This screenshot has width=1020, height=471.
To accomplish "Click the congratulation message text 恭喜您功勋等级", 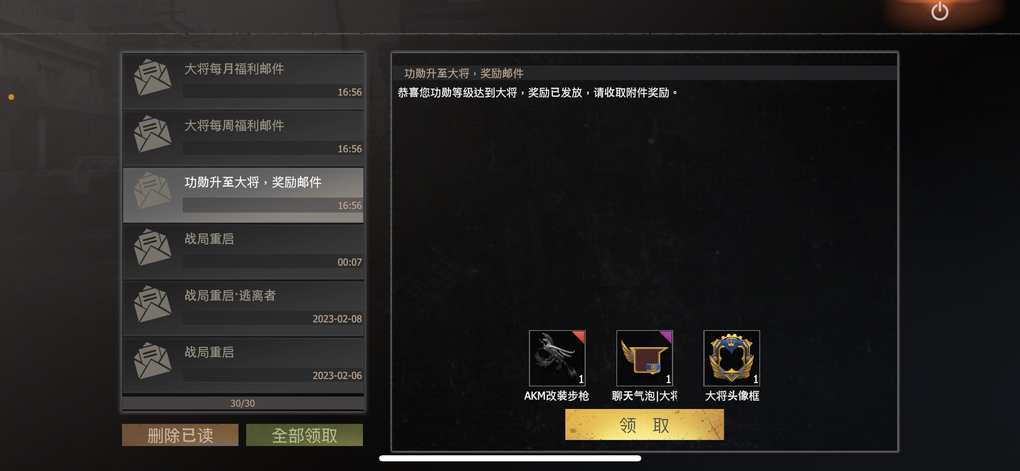I will pyautogui.click(x=538, y=92).
